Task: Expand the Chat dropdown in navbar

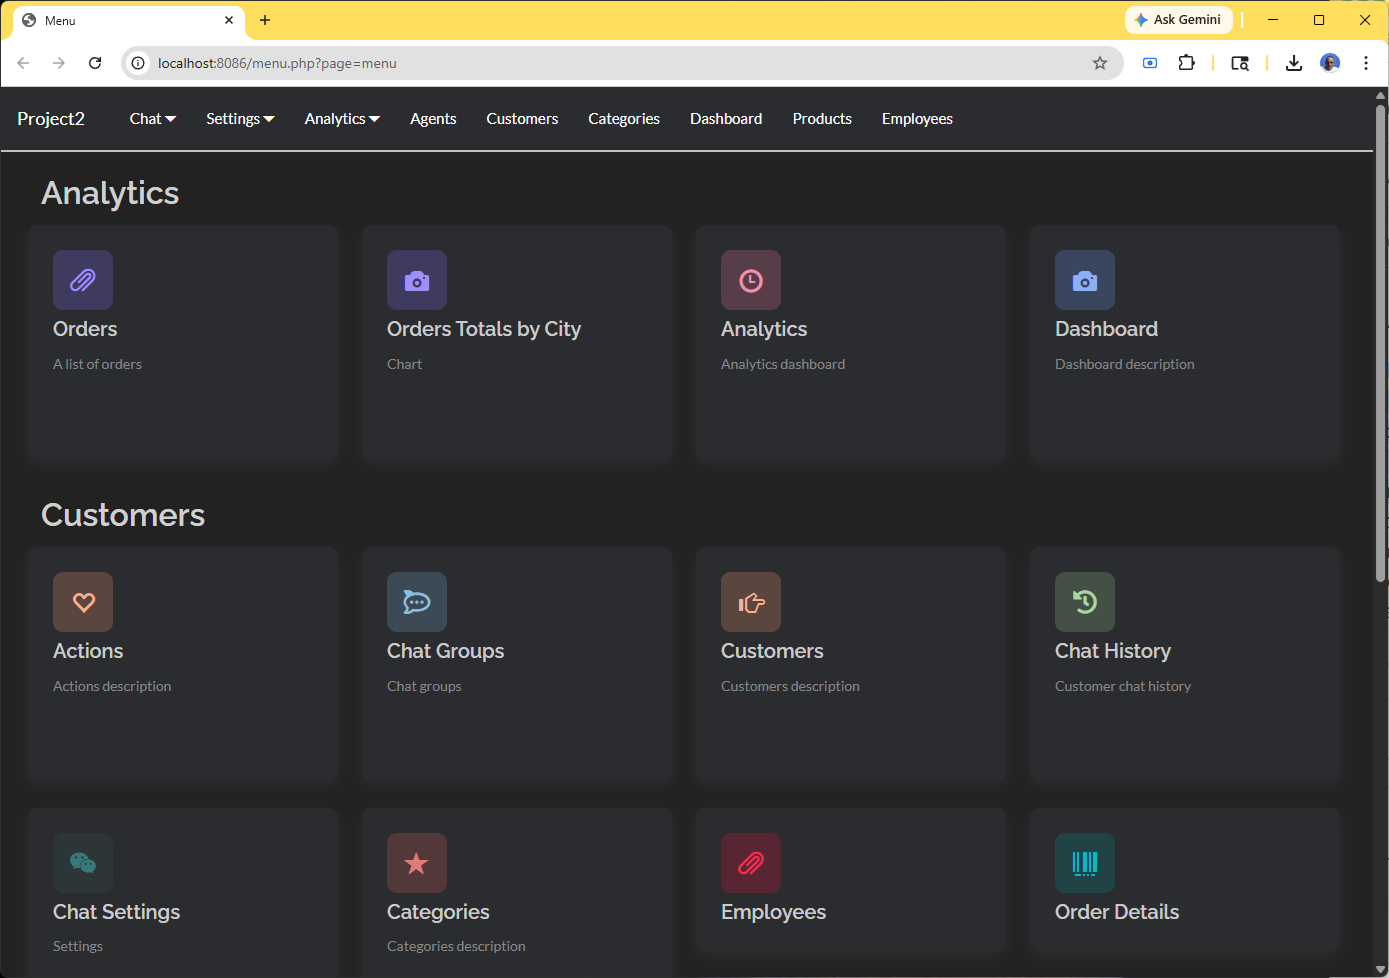Action: point(152,119)
